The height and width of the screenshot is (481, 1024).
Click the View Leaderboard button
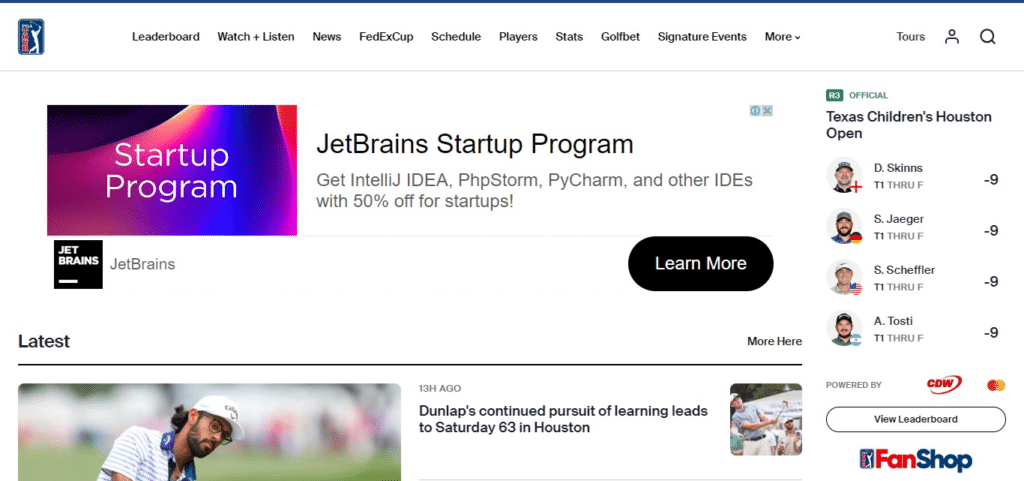(915, 419)
